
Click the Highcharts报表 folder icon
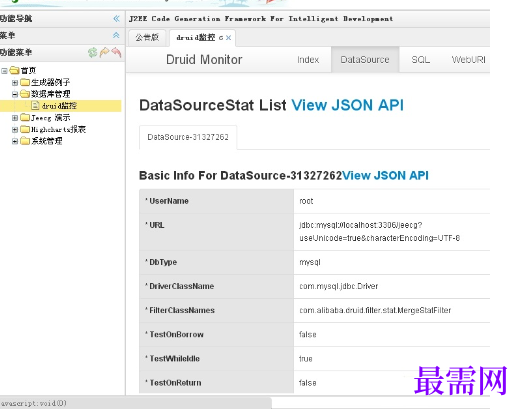pos(25,129)
